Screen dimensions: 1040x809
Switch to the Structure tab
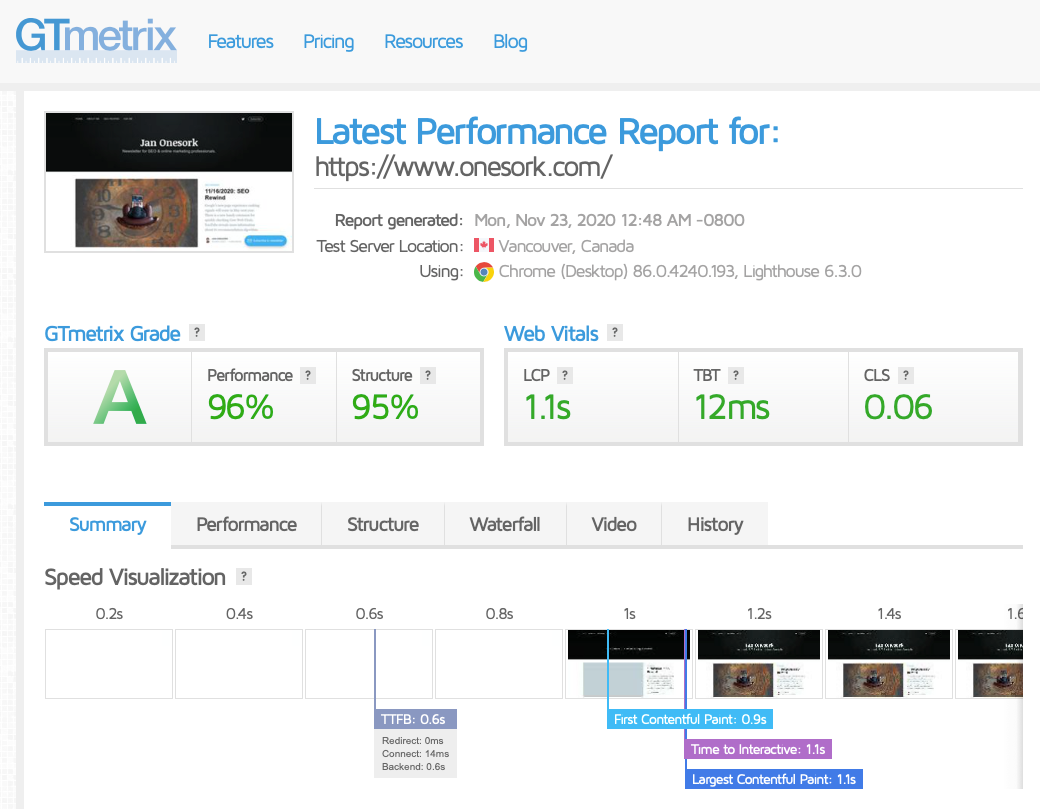click(383, 525)
